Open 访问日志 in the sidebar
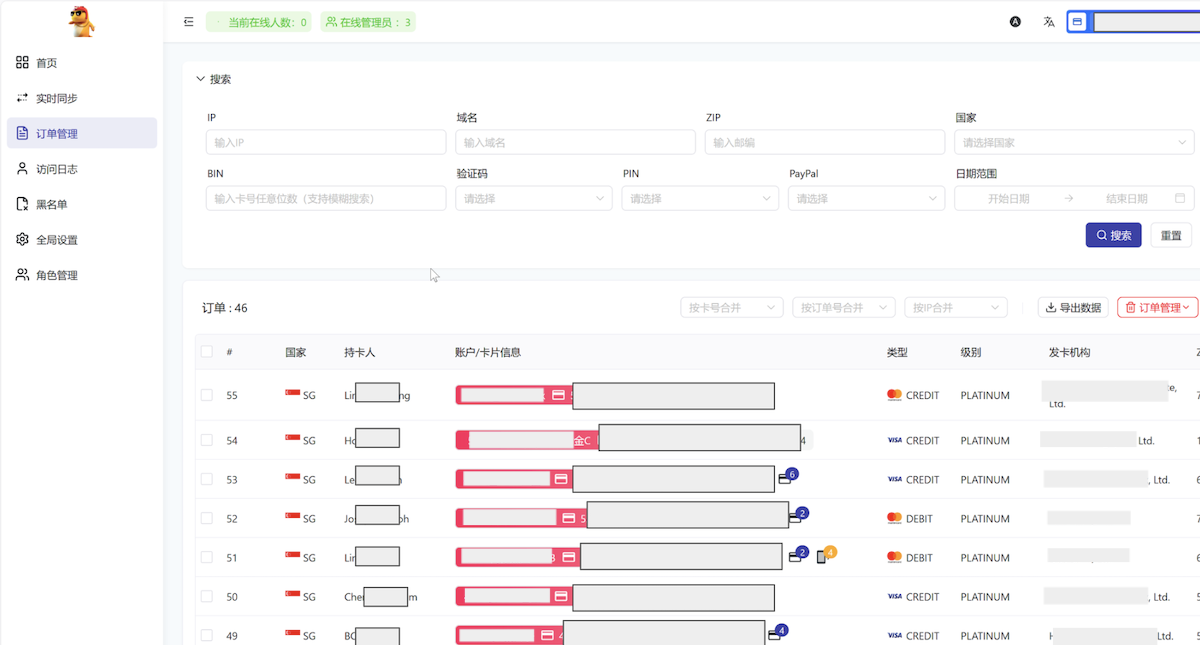Screen dimensions: 1200x645 click(82, 169)
